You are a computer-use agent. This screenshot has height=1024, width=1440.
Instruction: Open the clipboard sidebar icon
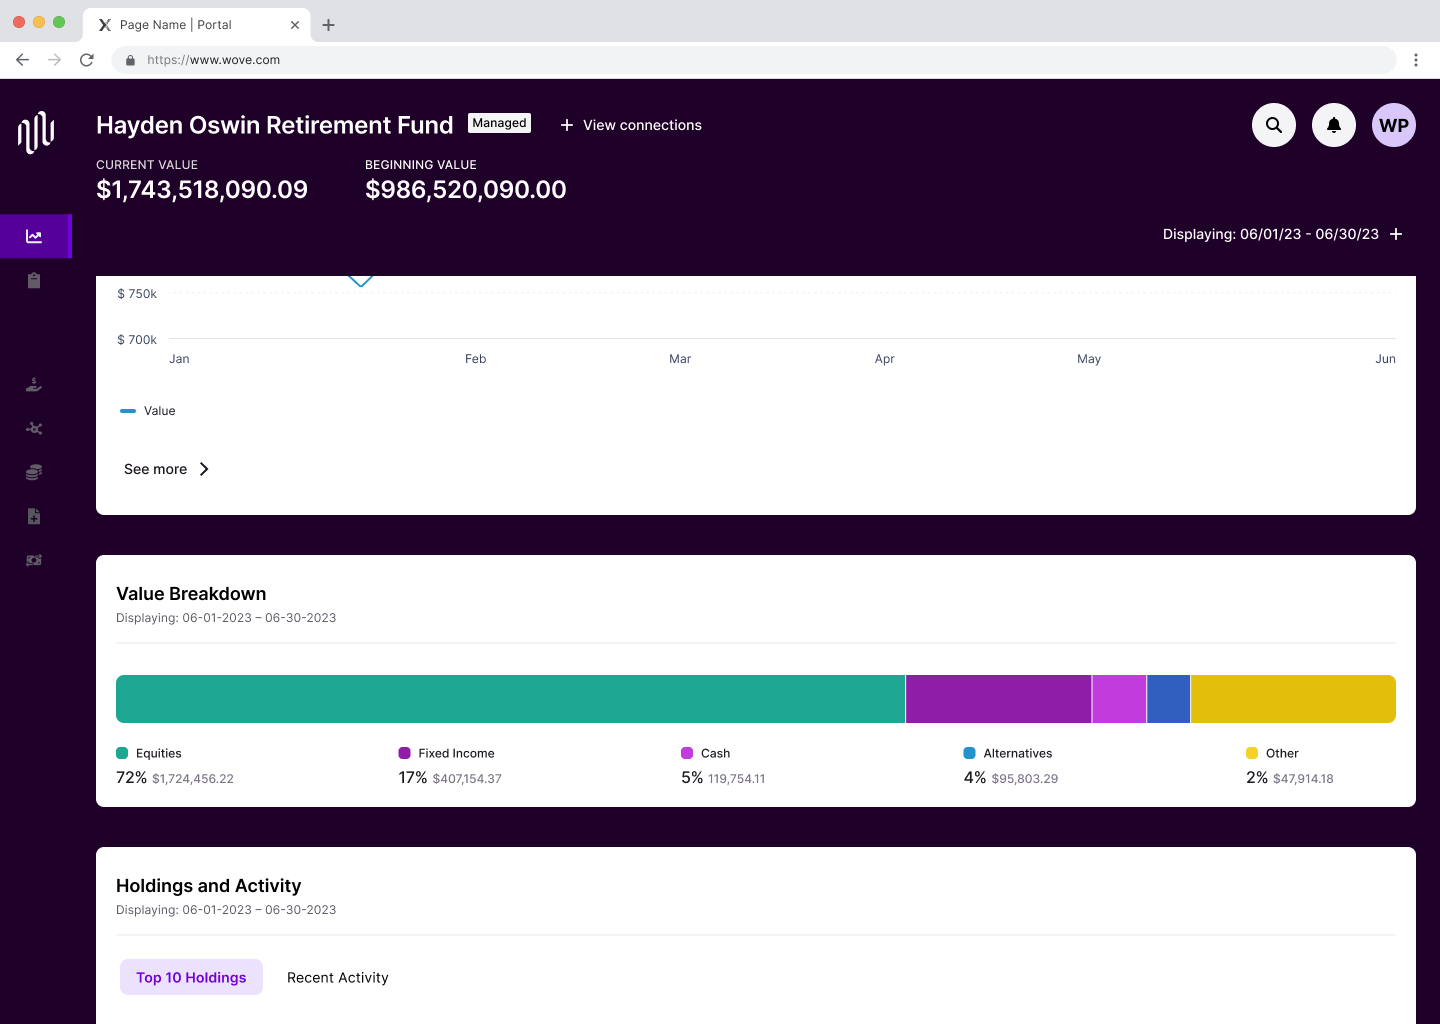tap(34, 280)
